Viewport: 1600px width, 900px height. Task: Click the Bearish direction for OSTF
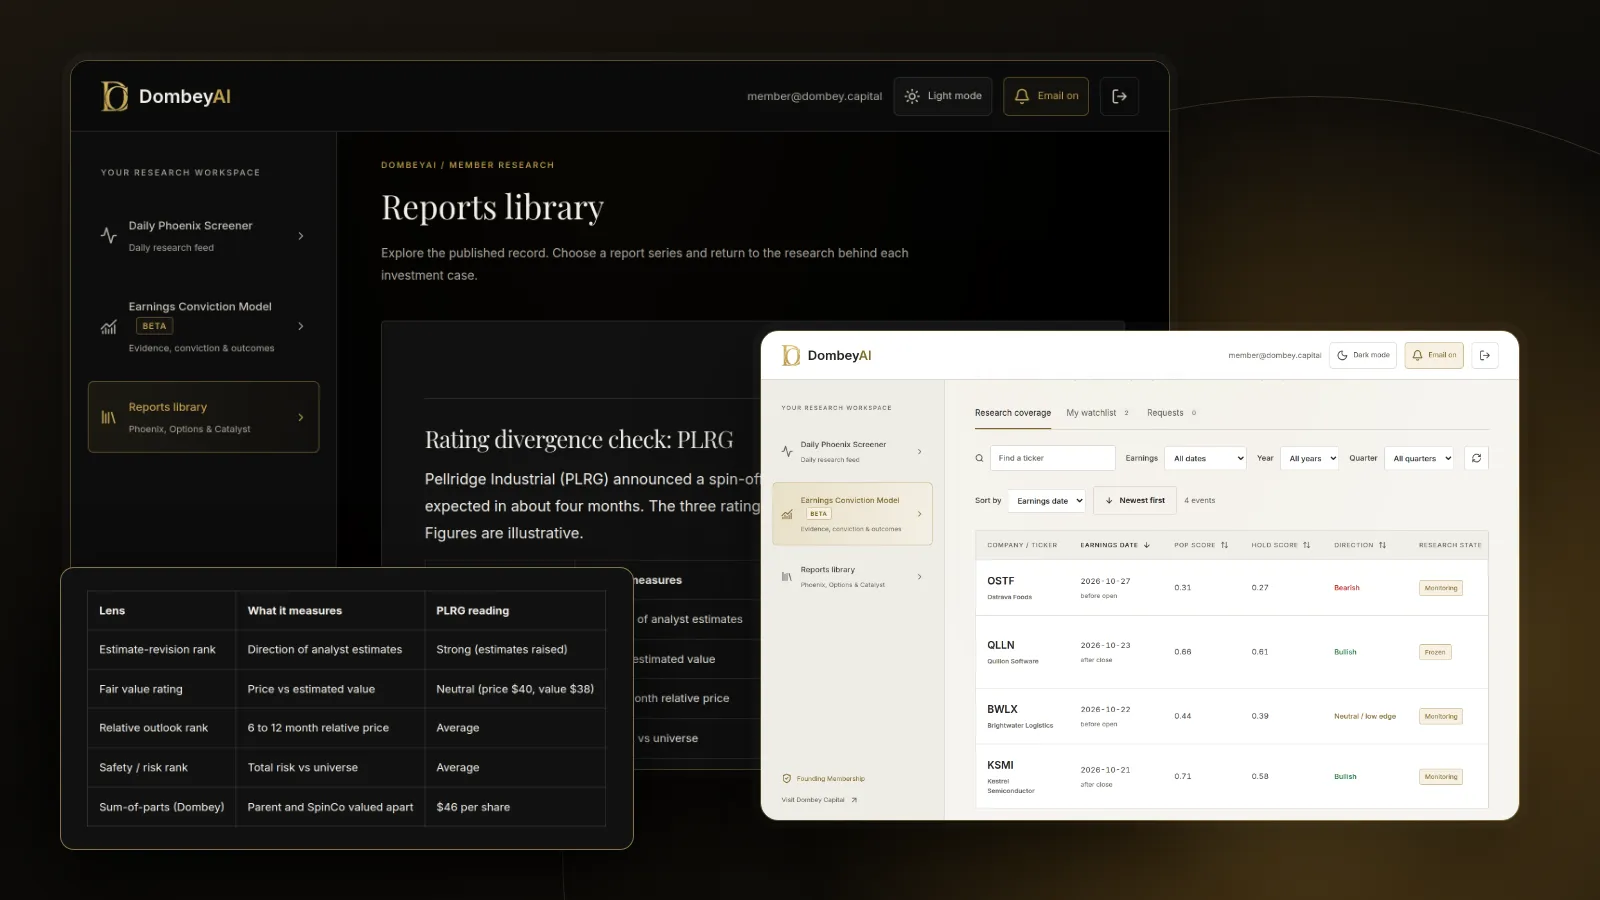1346,588
